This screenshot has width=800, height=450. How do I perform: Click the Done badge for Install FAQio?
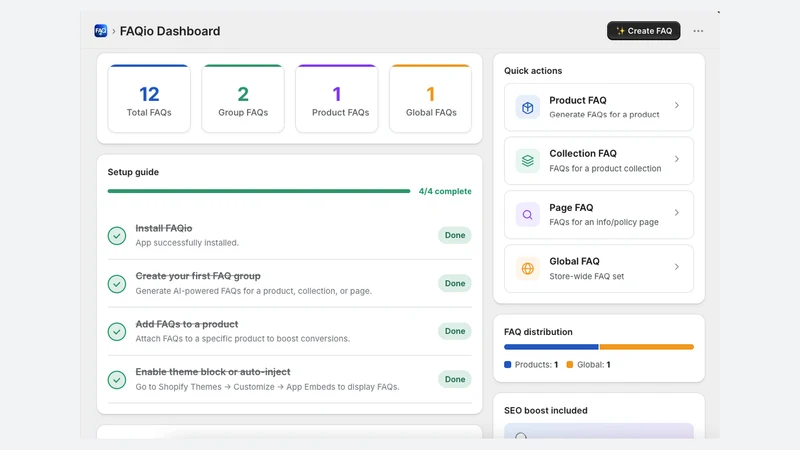tap(455, 235)
